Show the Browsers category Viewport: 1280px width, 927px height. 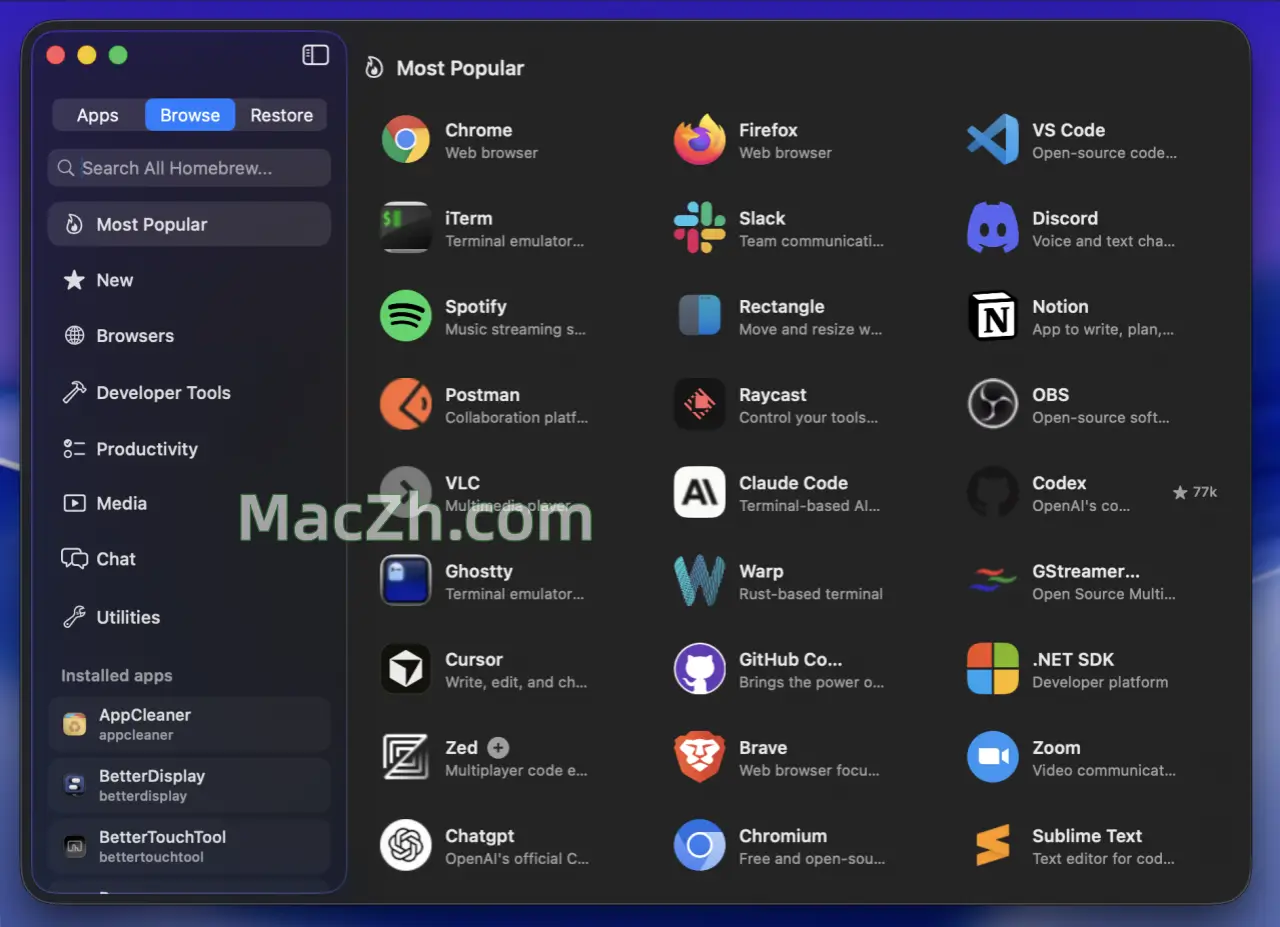click(x=189, y=336)
